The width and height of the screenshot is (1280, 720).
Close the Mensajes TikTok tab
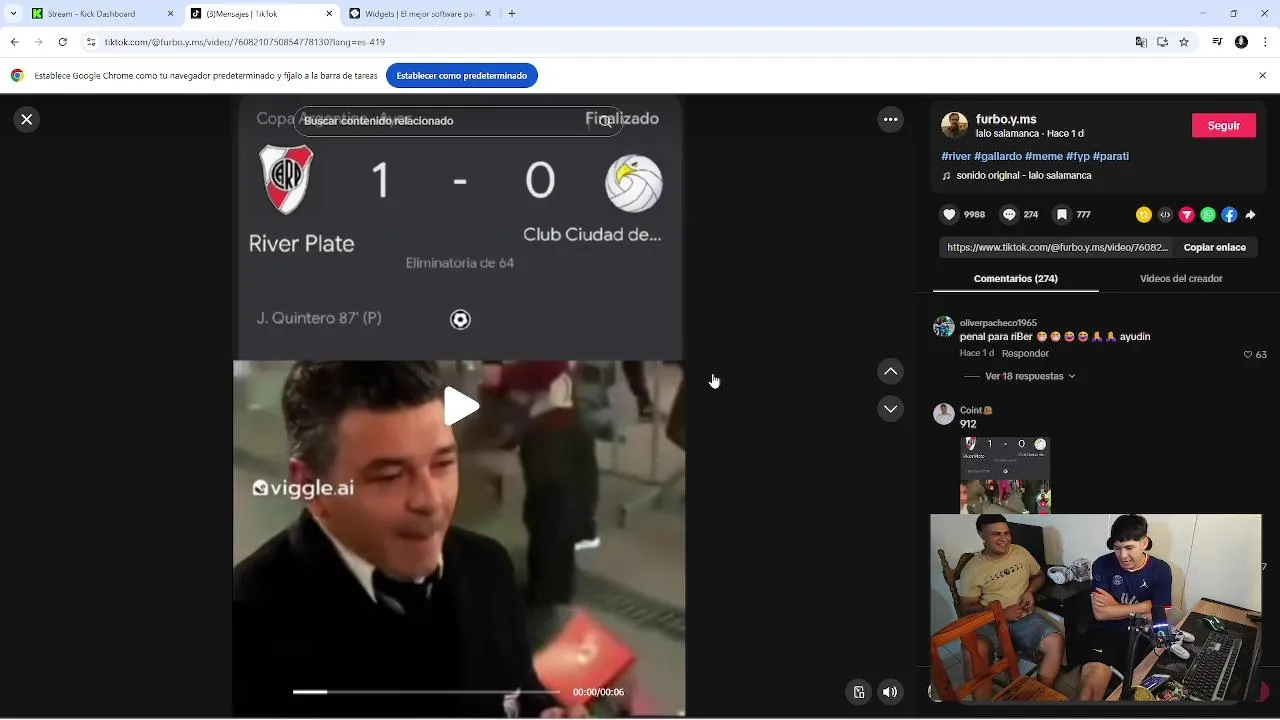click(x=330, y=14)
